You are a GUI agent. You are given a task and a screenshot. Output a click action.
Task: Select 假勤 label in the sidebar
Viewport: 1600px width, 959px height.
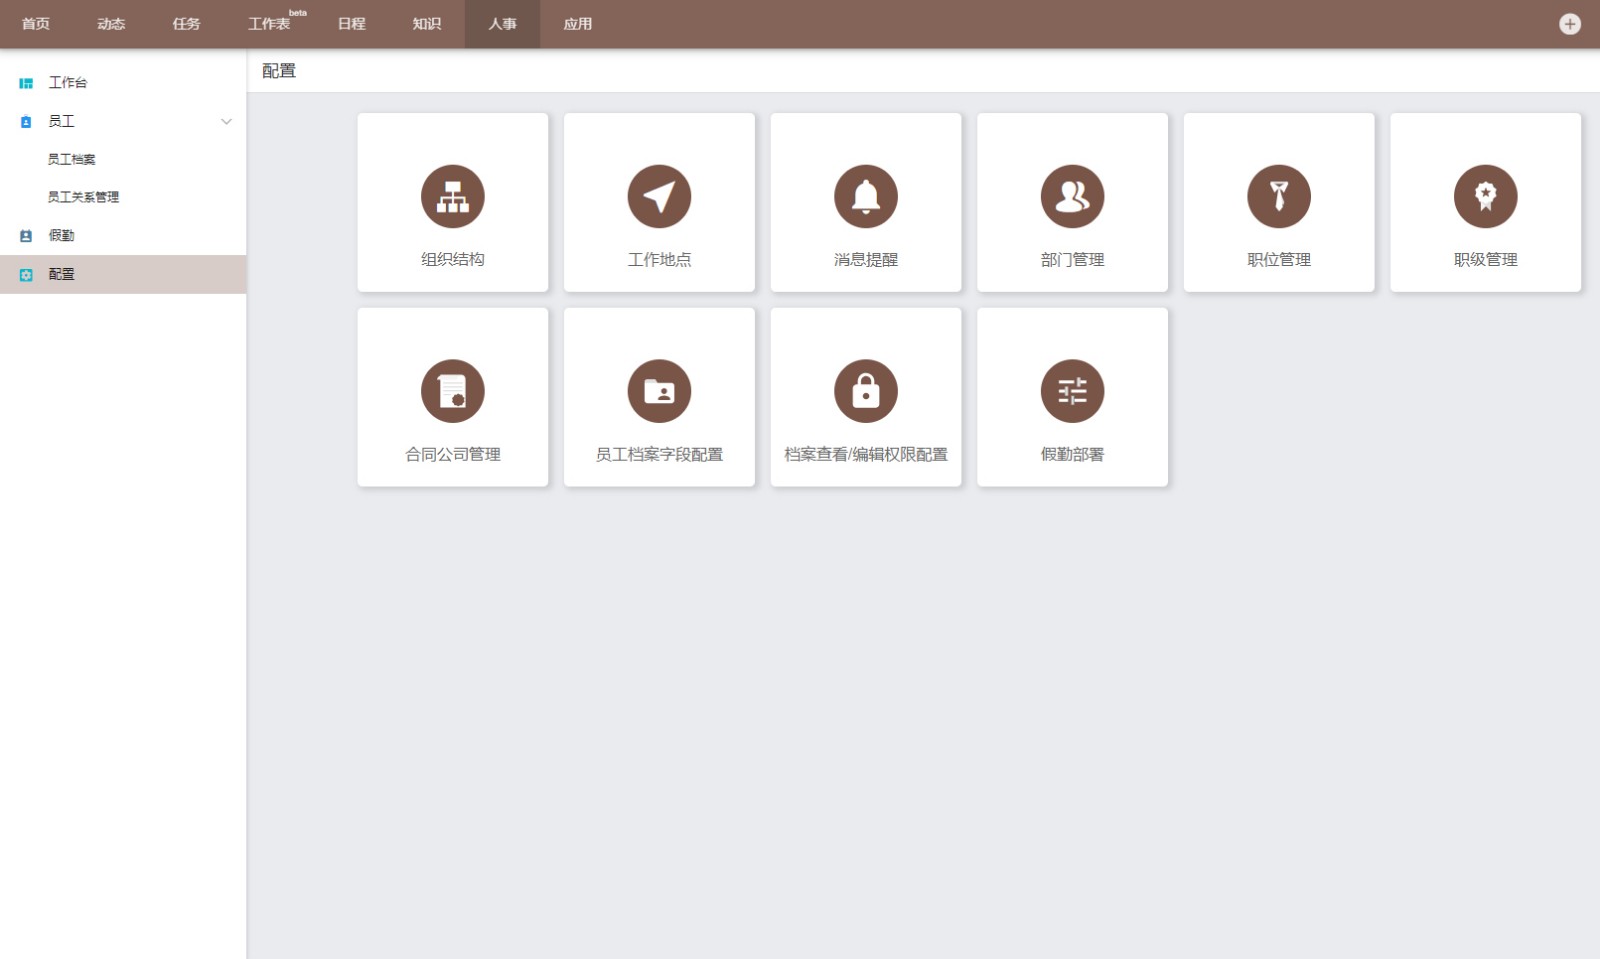[61, 236]
